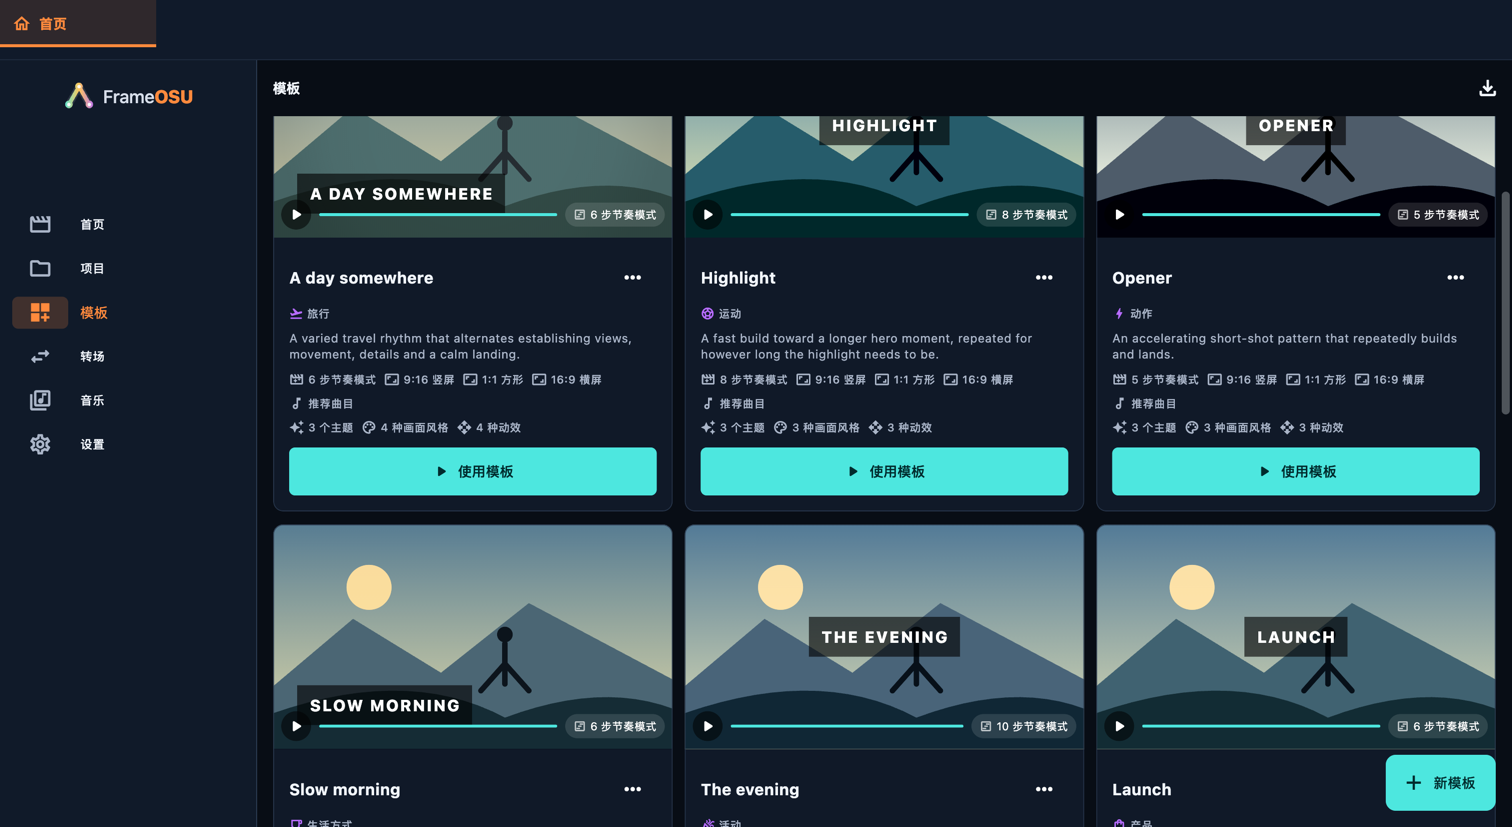The width and height of the screenshot is (1512, 827).
Task: Open more options for Opener
Action: pyautogui.click(x=1456, y=278)
